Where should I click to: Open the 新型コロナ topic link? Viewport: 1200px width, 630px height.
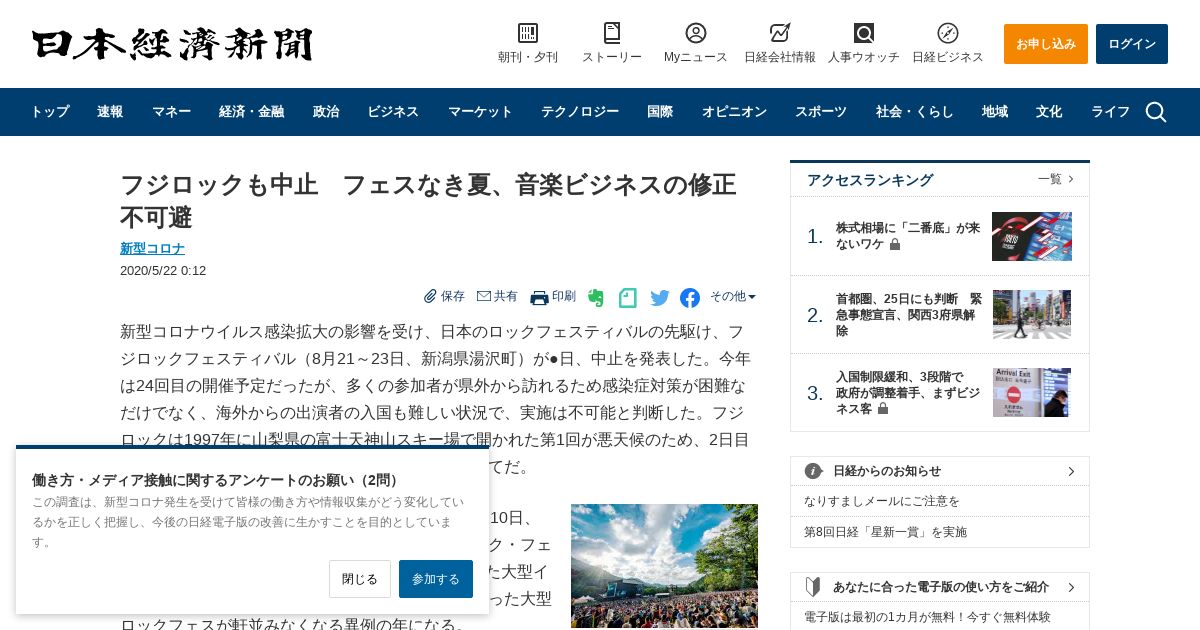tap(152, 248)
